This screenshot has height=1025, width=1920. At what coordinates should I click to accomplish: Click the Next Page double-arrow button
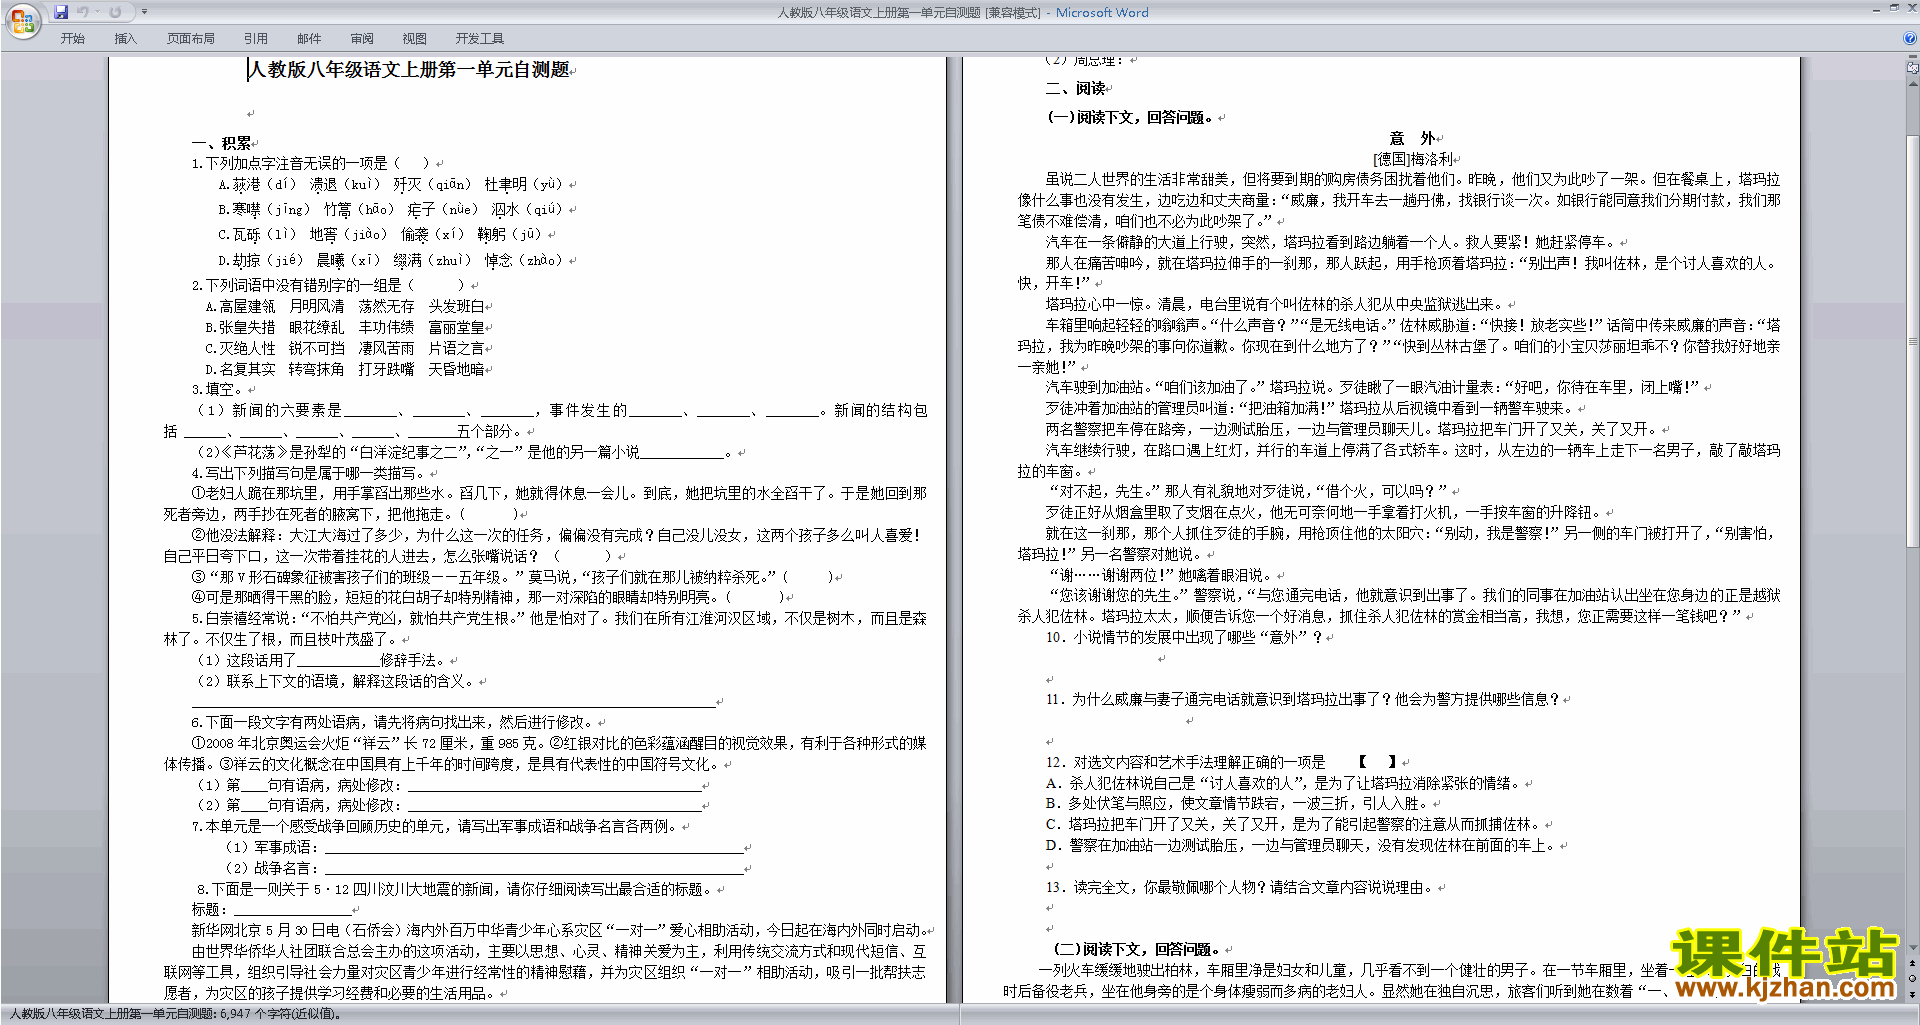pos(1912,994)
